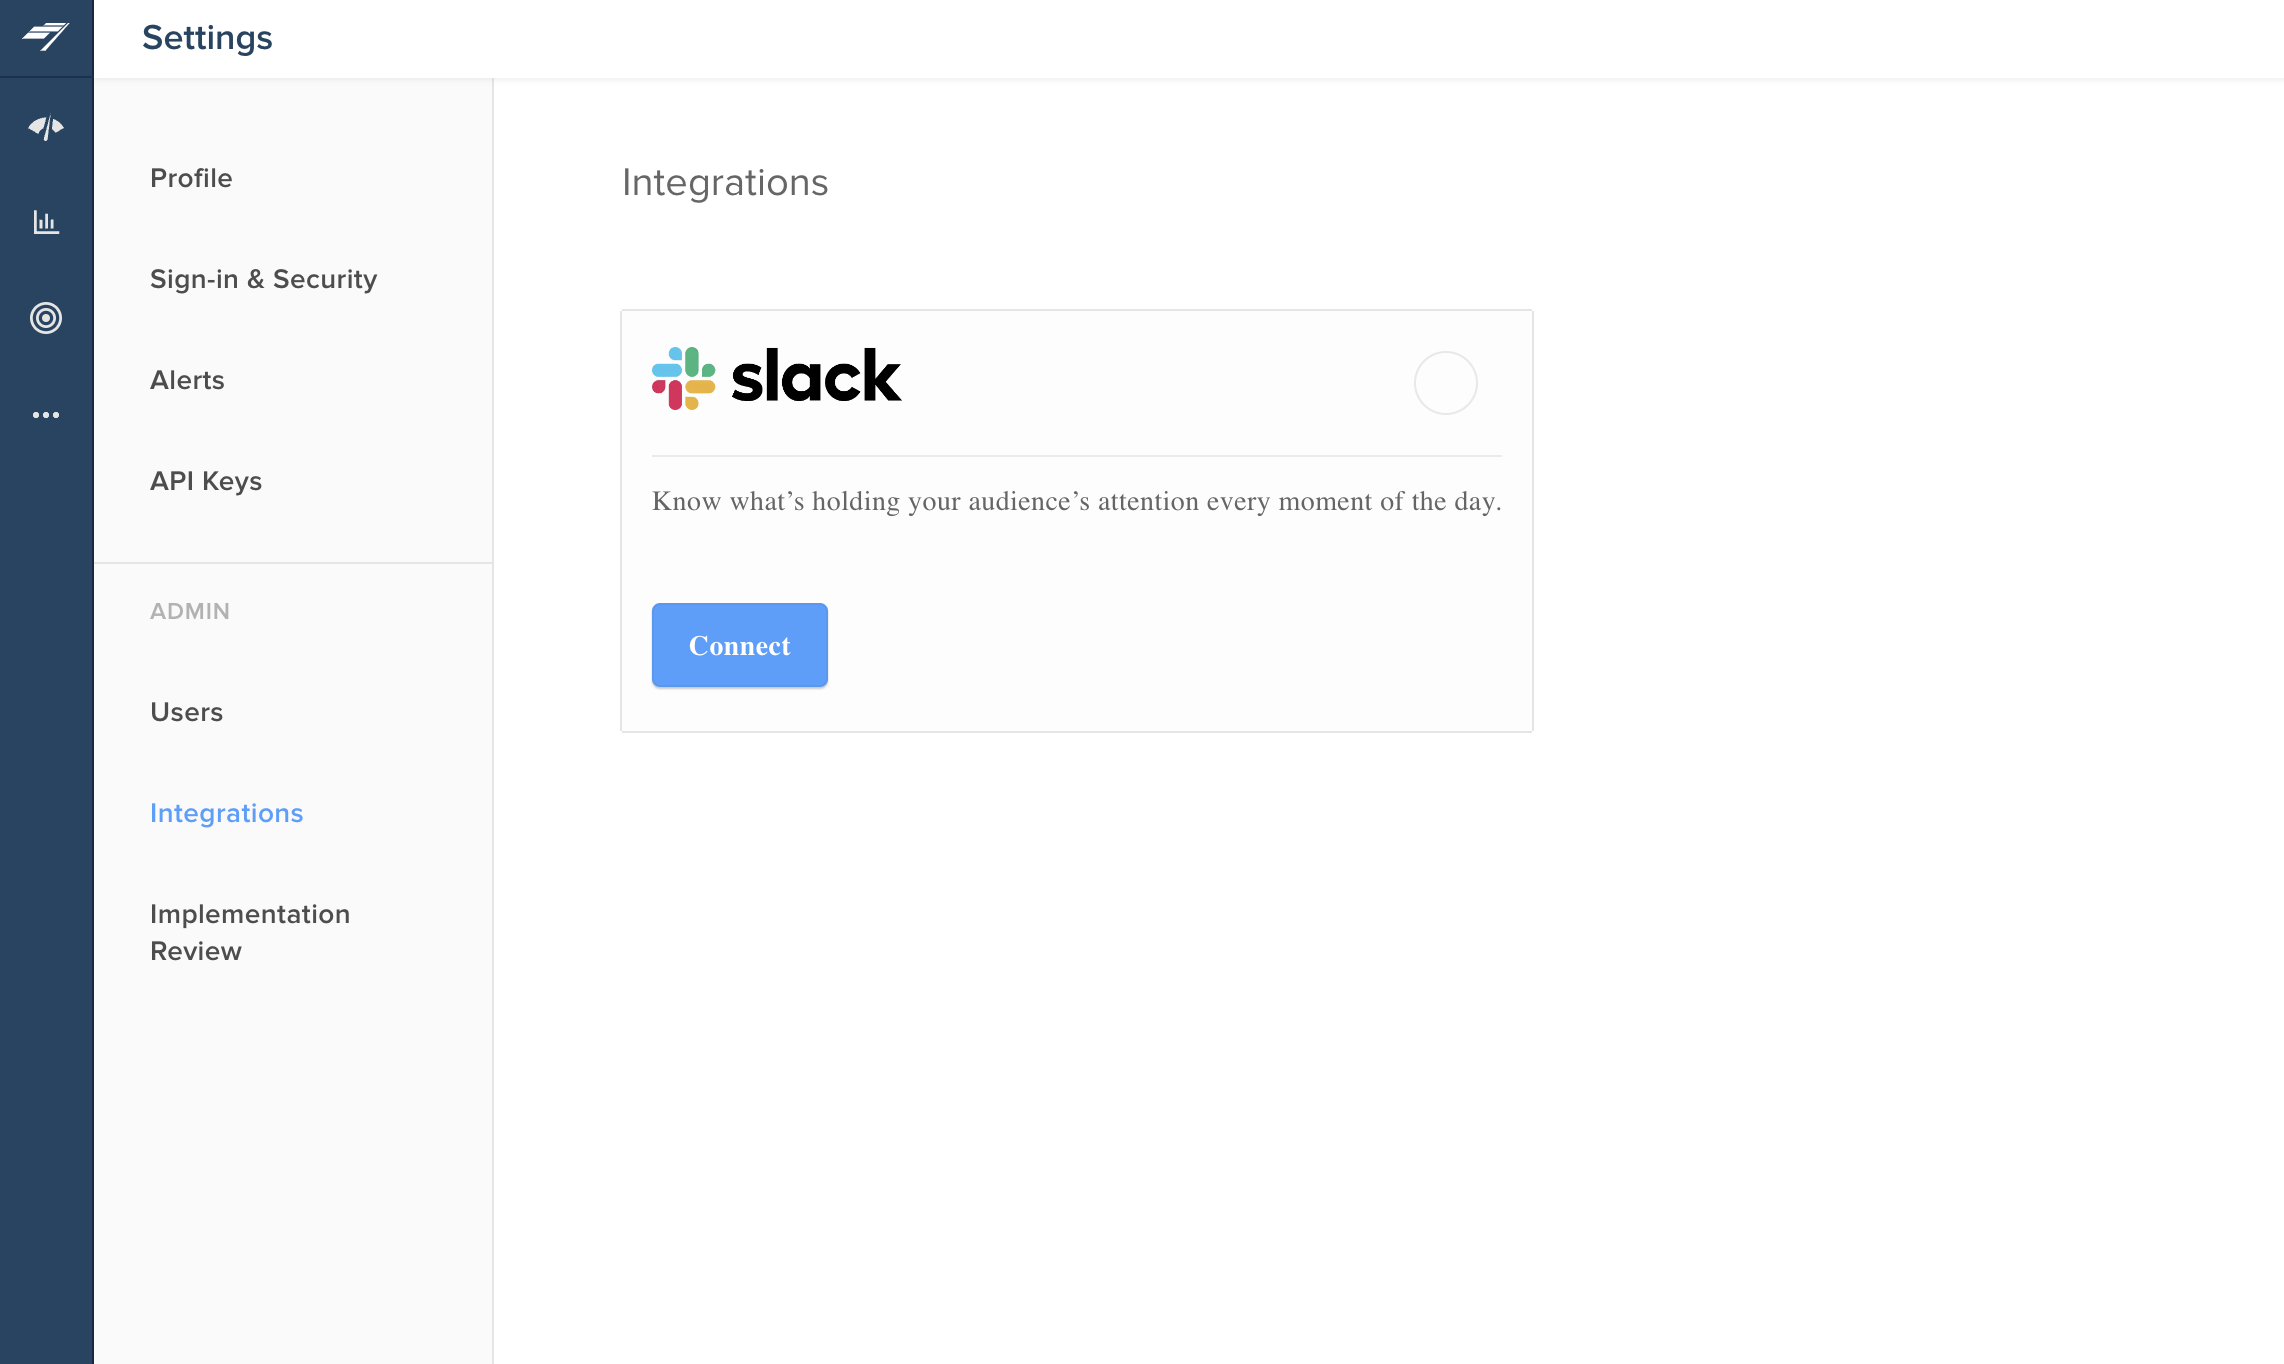Click the slack wordmark text
The image size is (2284, 1364).
tap(816, 377)
